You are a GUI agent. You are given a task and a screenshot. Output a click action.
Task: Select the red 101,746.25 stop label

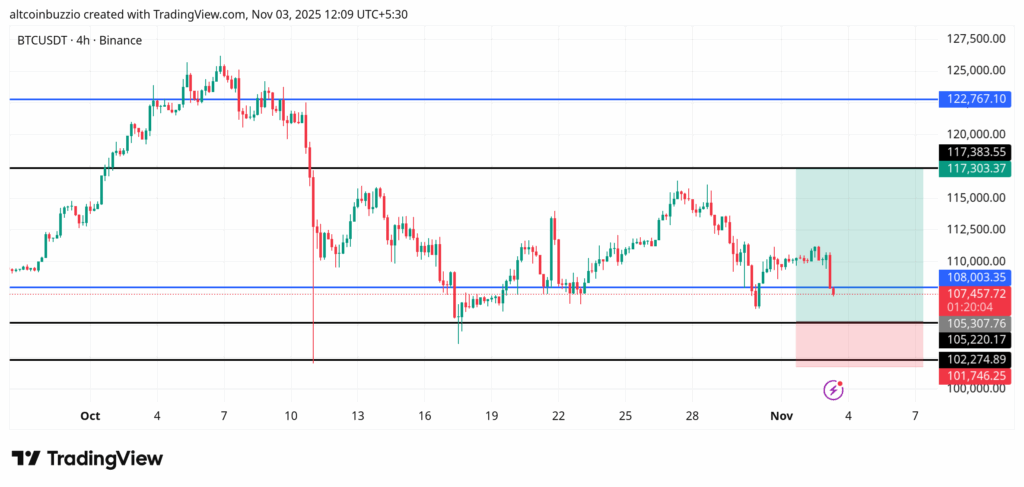(974, 376)
